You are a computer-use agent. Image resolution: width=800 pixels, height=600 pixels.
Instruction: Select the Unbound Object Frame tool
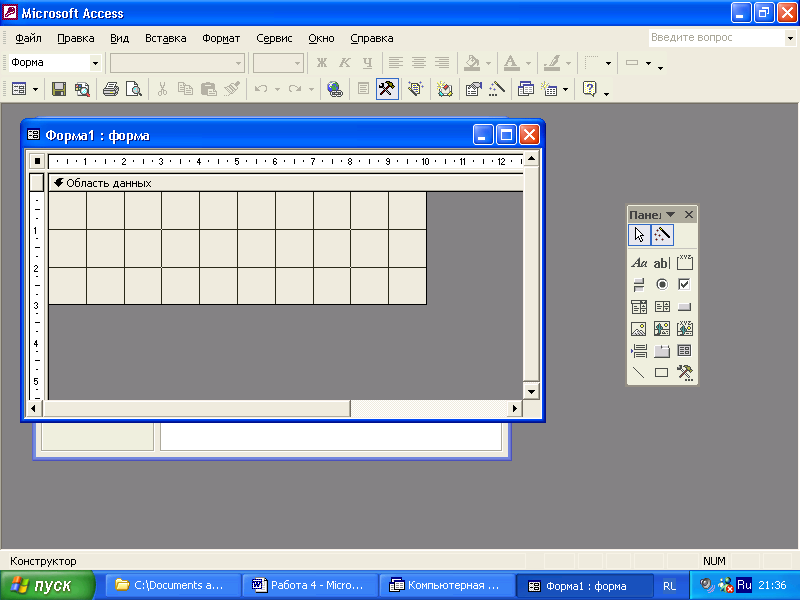[662, 329]
